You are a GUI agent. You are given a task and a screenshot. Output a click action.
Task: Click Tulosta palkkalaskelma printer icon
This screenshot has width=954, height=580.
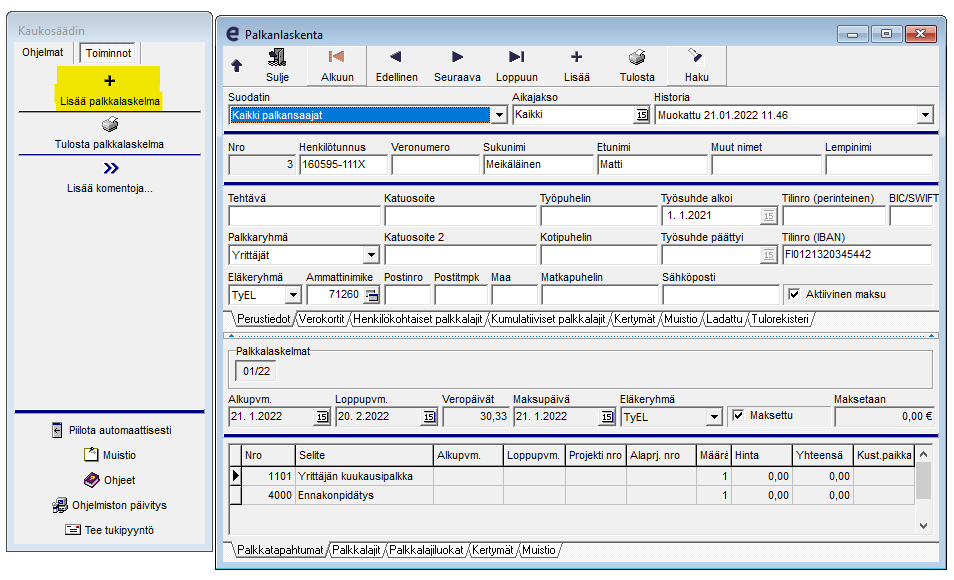(x=110, y=125)
